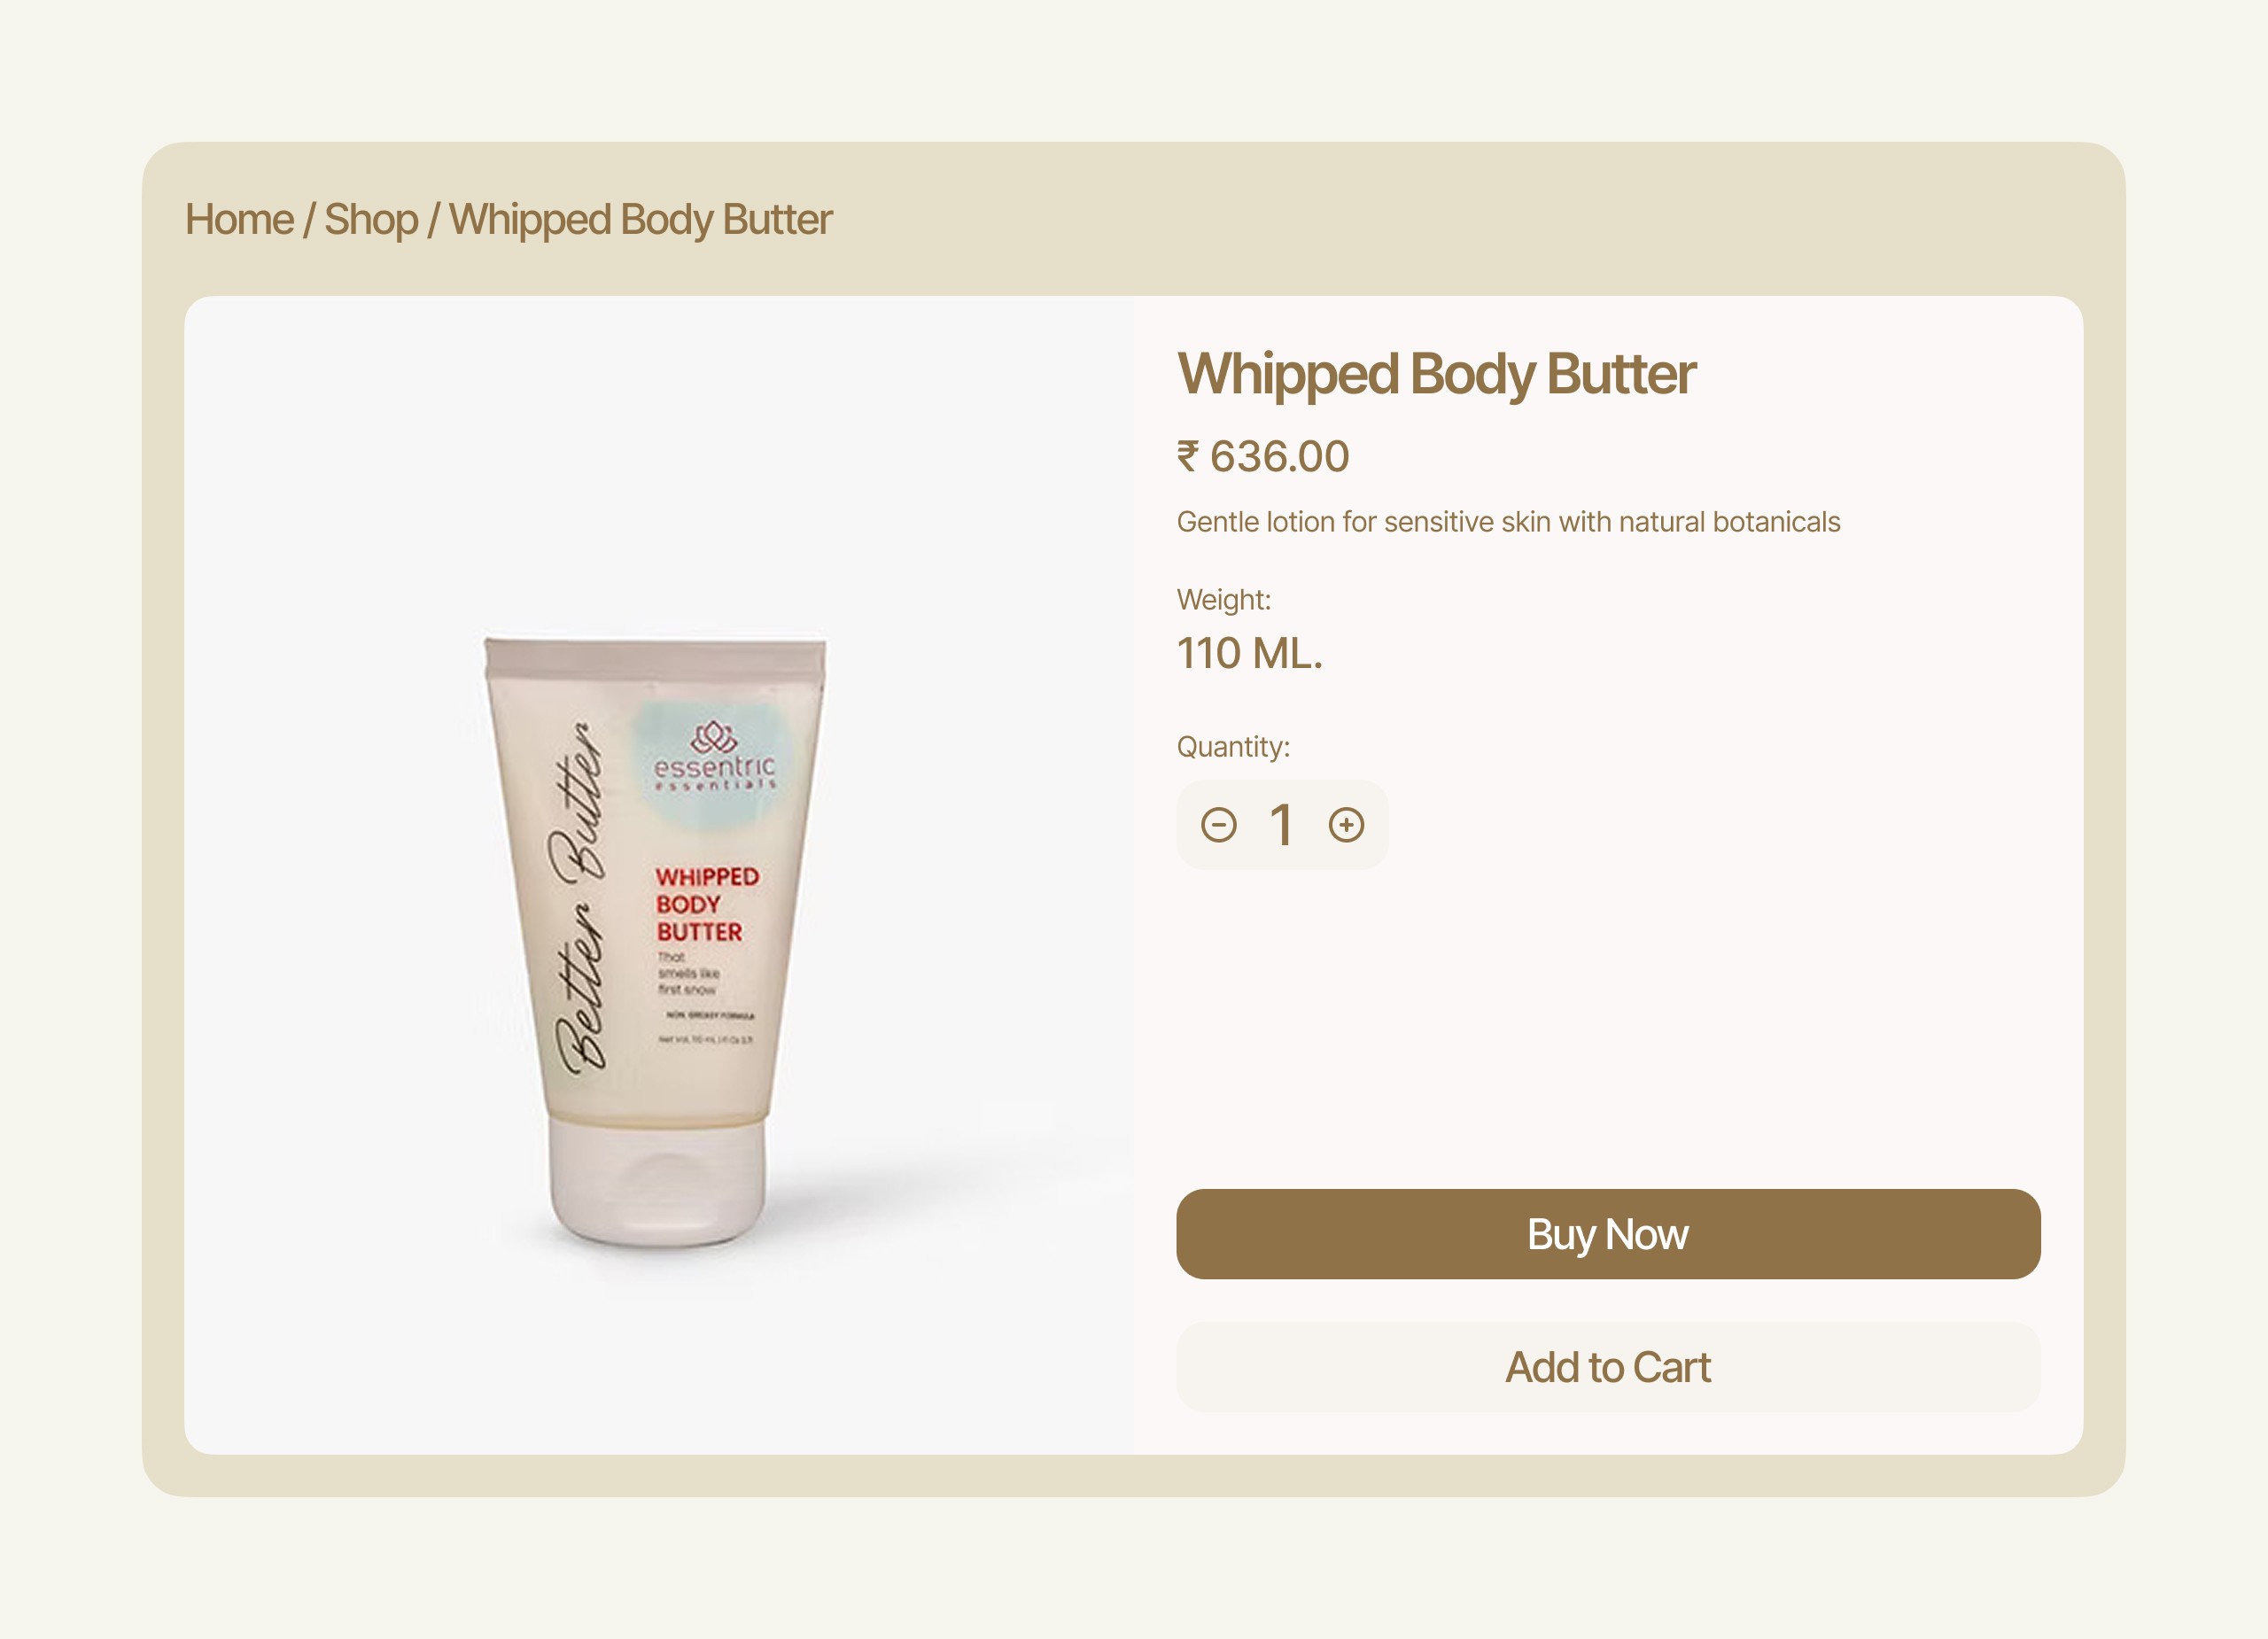Click the rupee symbol beside the price

tap(1187, 457)
